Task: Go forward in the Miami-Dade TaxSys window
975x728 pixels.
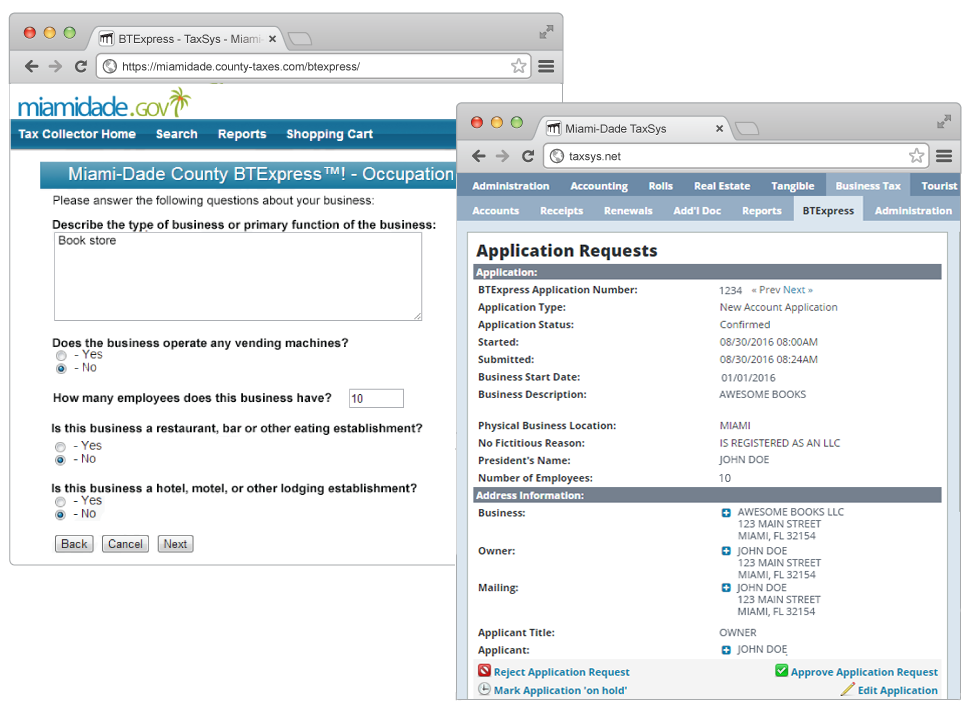Action: click(x=502, y=156)
